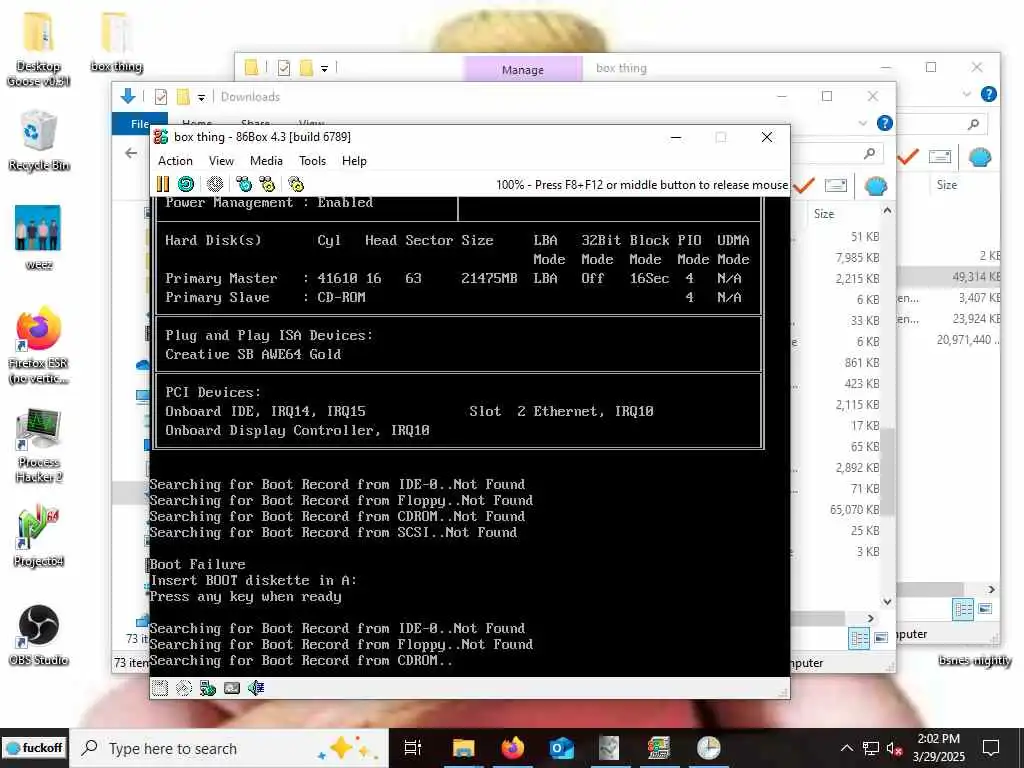The height and width of the screenshot is (768, 1024).
Task: Click the CD-ROM icon in 86Box status bar
Action: 184,688
